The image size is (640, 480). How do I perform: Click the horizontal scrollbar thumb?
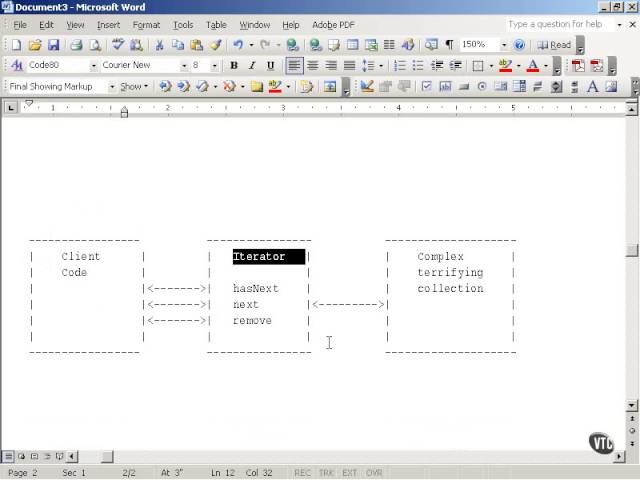(x=107, y=456)
